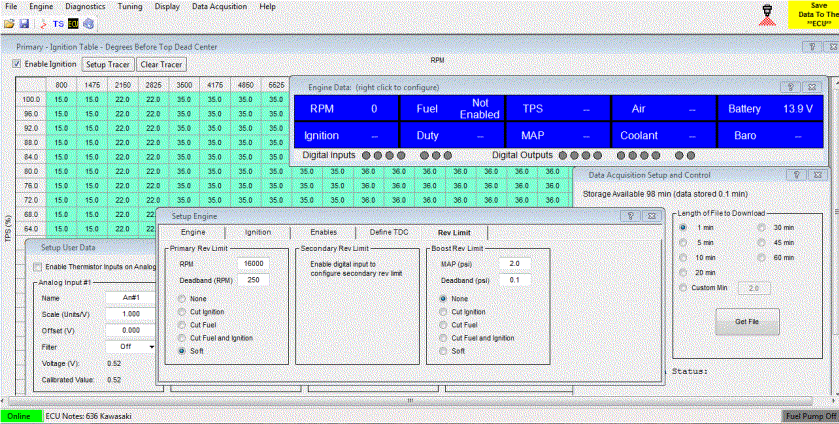Edit the Boost MAP (psi) field
This screenshot has width=839, height=424.
(x=515, y=263)
